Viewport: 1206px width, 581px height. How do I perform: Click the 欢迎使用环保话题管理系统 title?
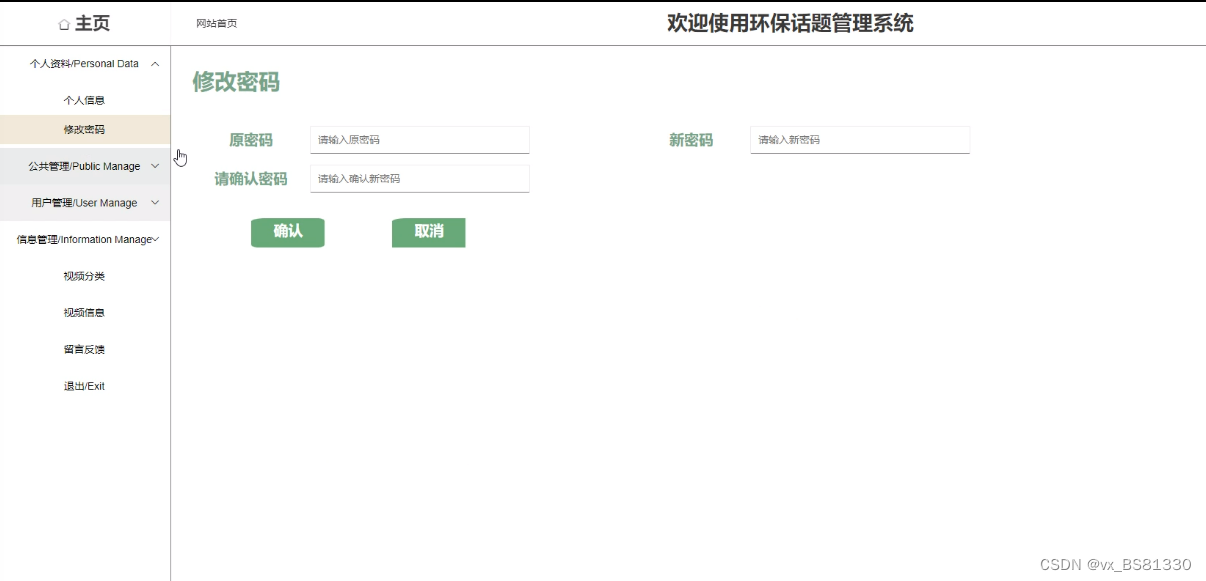(x=790, y=23)
